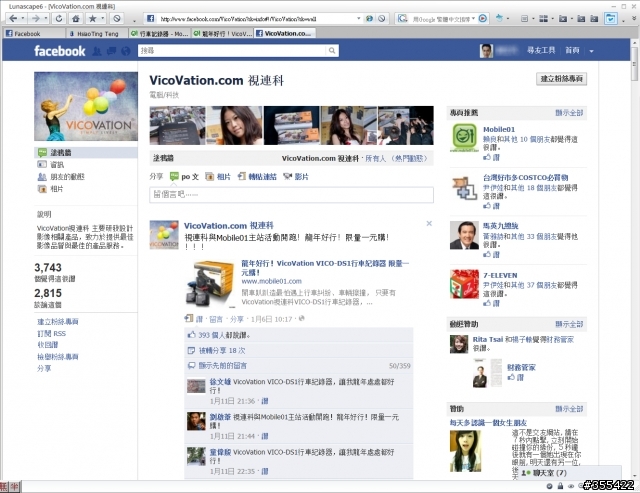Select 相片 in the left sidebar
Image resolution: width=640 pixels, height=493 pixels.
click(57, 189)
